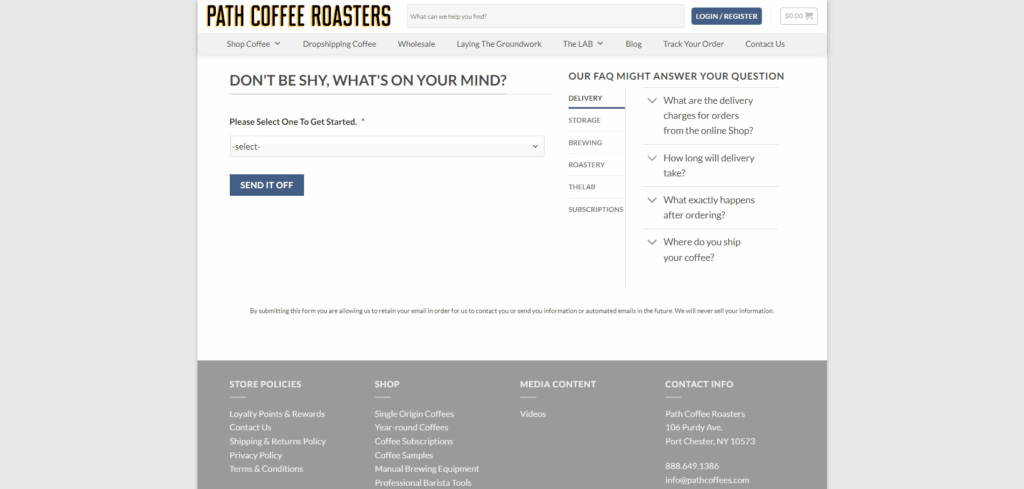Expand The LAB menu chevron

click(x=600, y=44)
